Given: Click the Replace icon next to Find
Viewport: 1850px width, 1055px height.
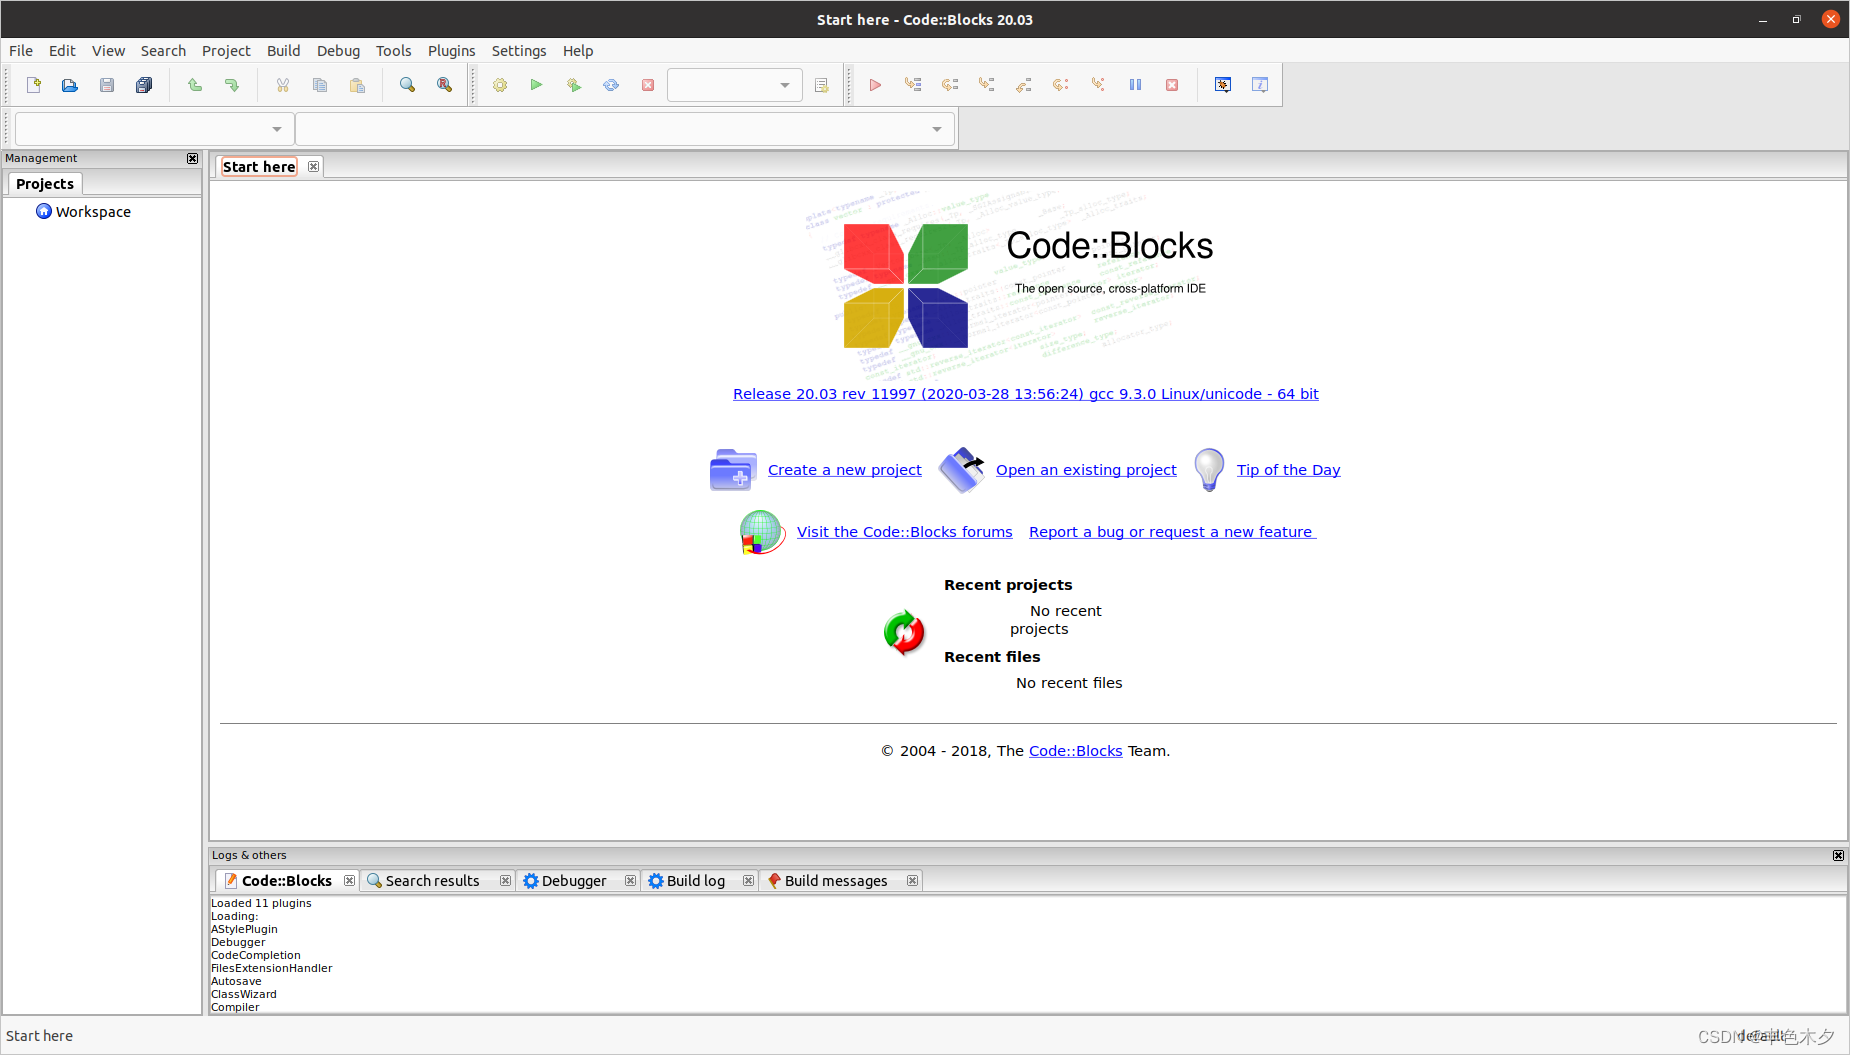Looking at the screenshot, I should click(x=444, y=85).
